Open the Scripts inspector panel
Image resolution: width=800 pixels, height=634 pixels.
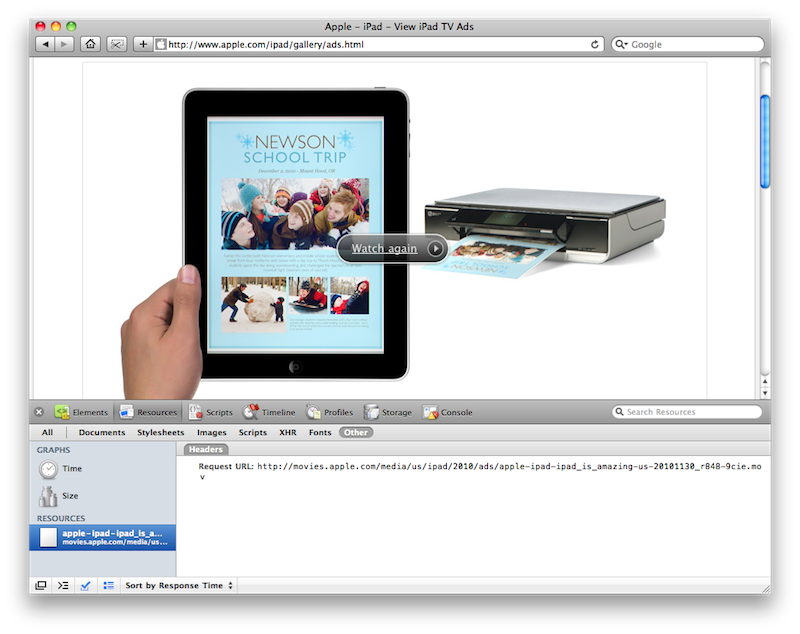[x=210, y=412]
